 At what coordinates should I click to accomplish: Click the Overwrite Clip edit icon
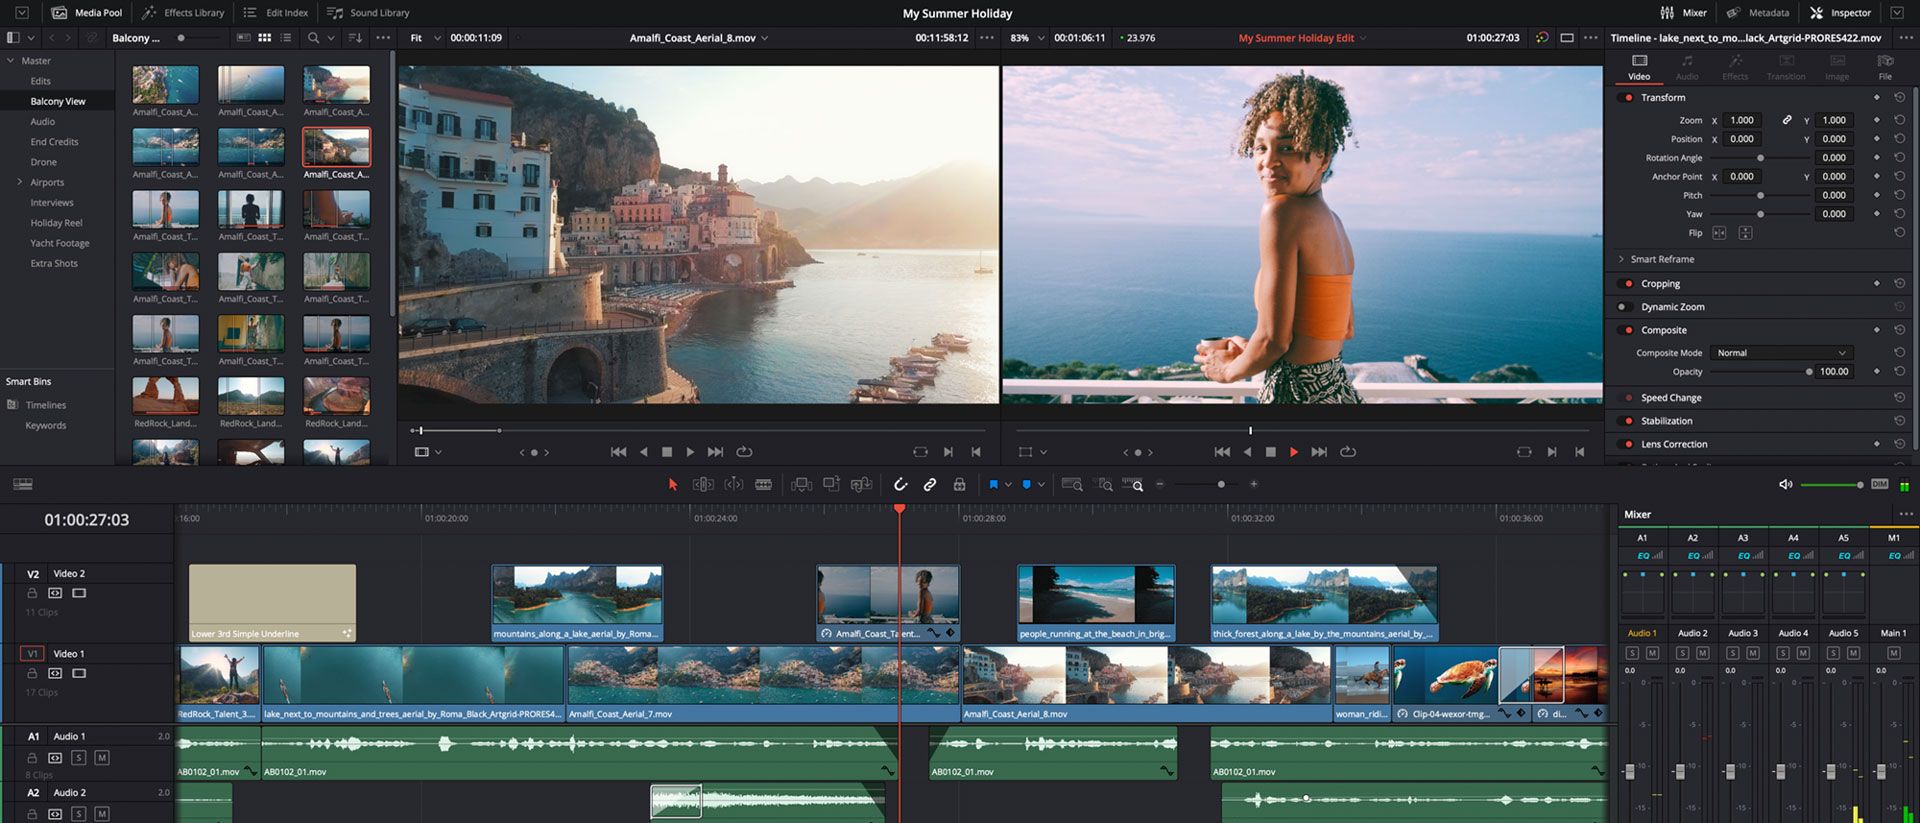831,484
